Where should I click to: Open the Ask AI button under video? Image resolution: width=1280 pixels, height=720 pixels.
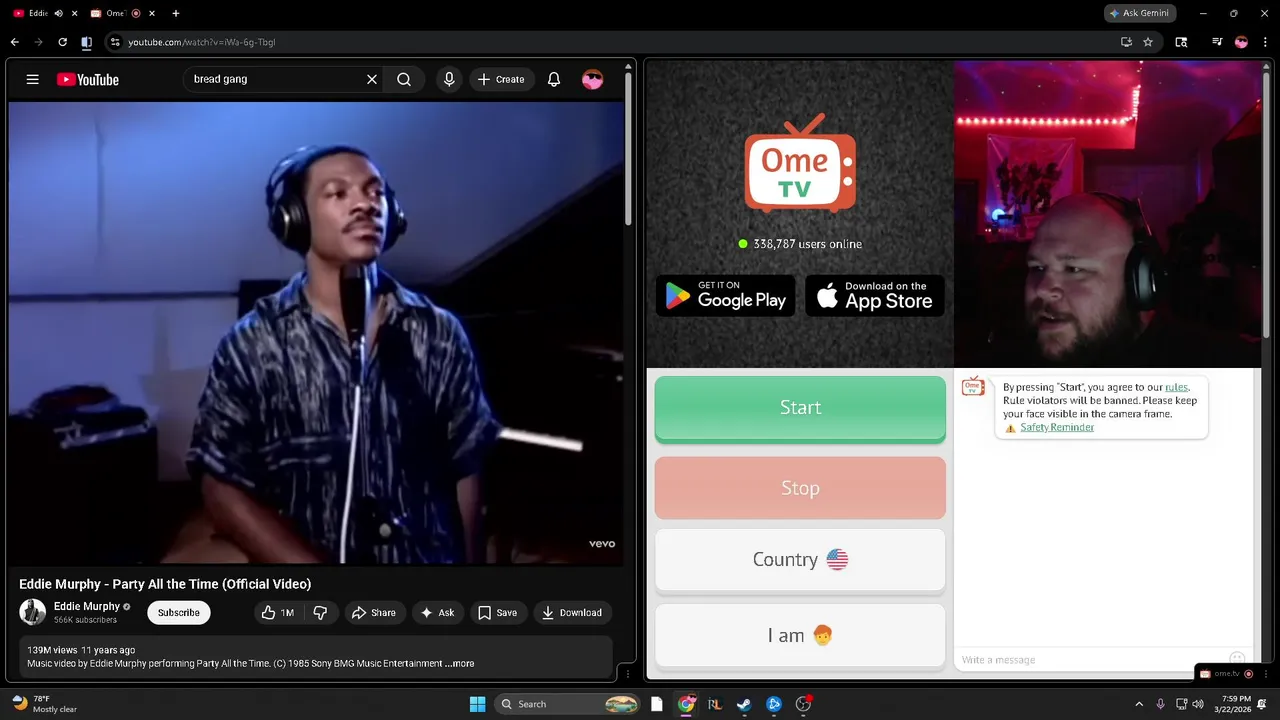coord(437,612)
